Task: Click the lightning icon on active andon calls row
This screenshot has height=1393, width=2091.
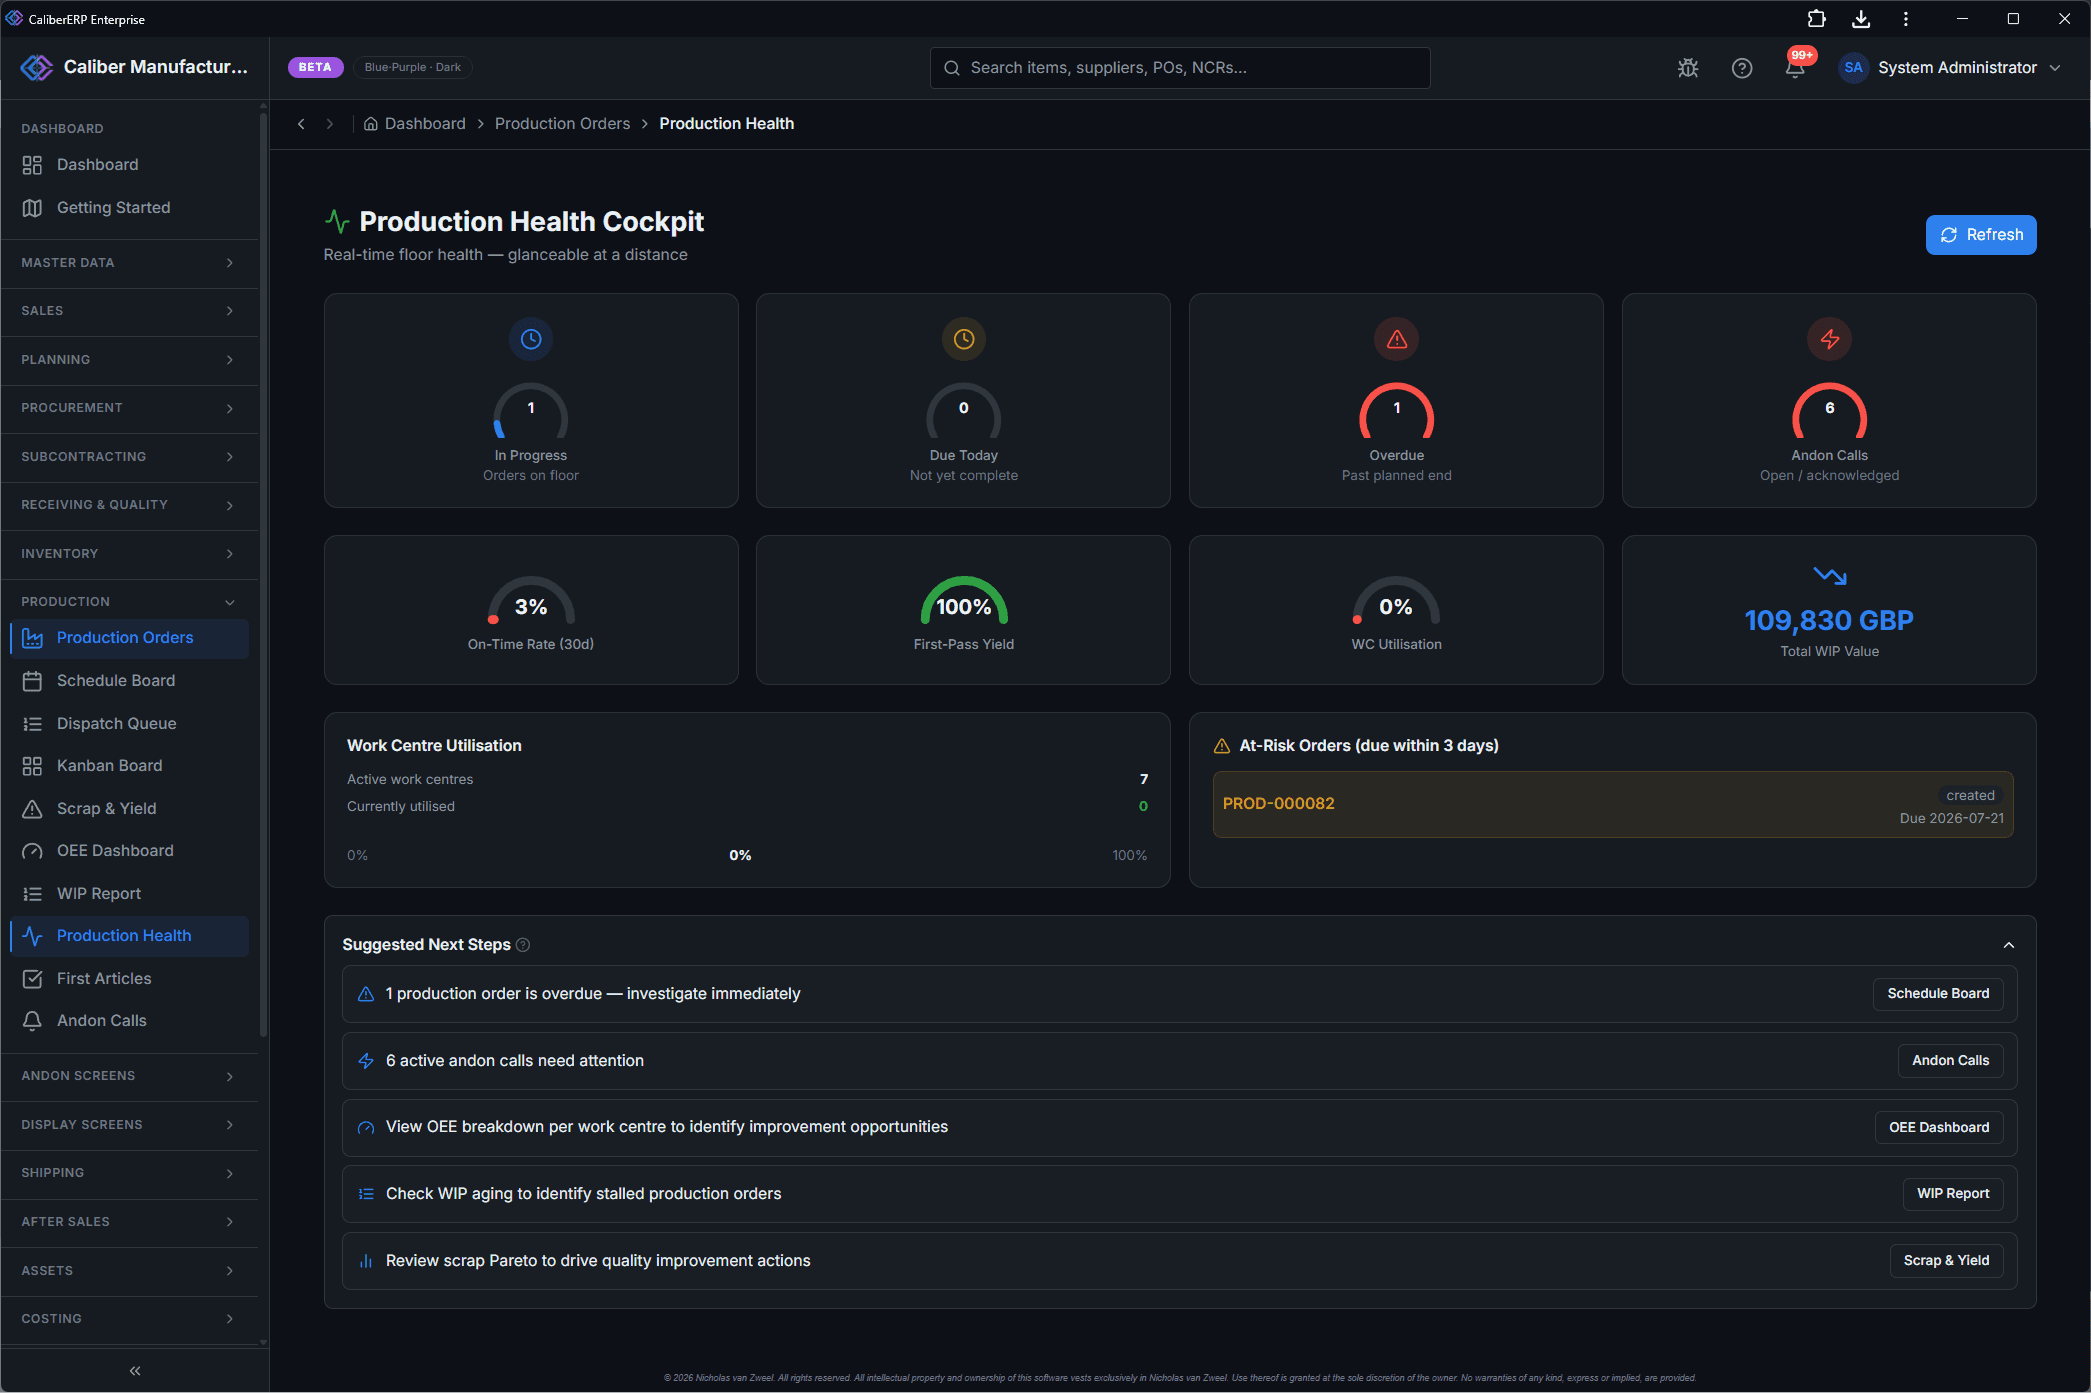Action: [366, 1061]
